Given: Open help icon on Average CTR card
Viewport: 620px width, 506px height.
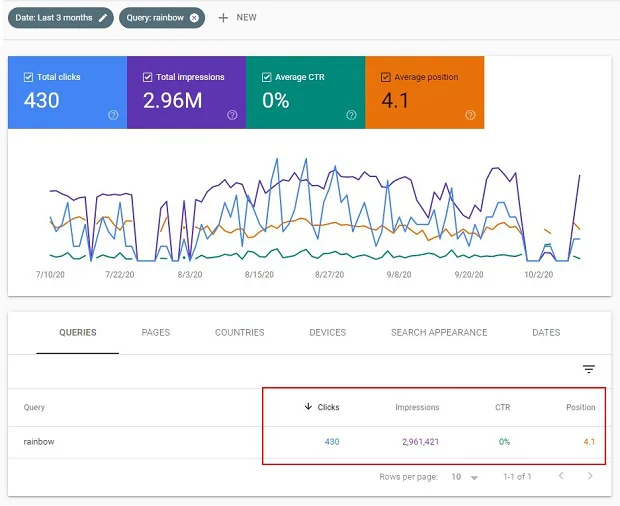Looking at the screenshot, I should [351, 115].
